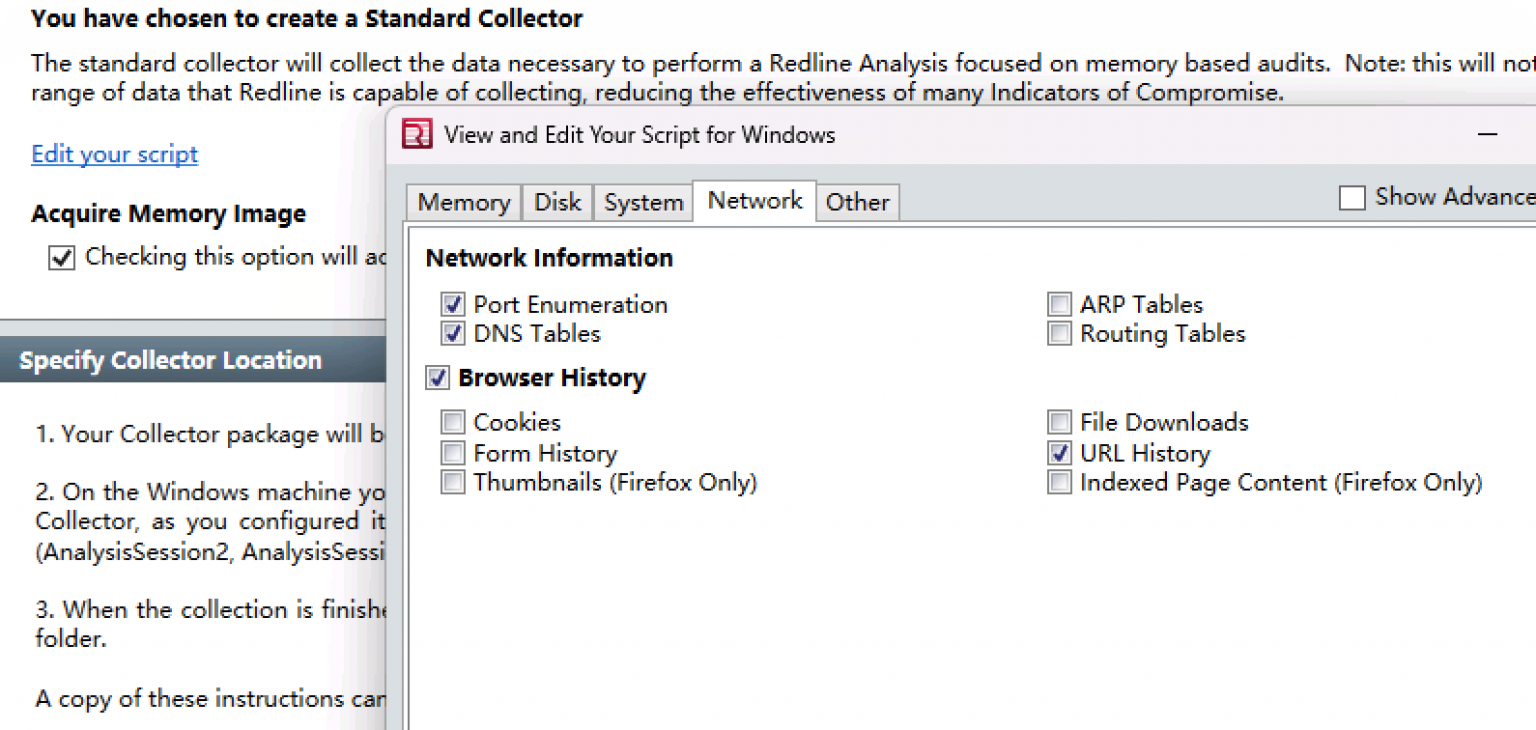Switch to the Memory tab
The height and width of the screenshot is (730, 1536).
462,201
